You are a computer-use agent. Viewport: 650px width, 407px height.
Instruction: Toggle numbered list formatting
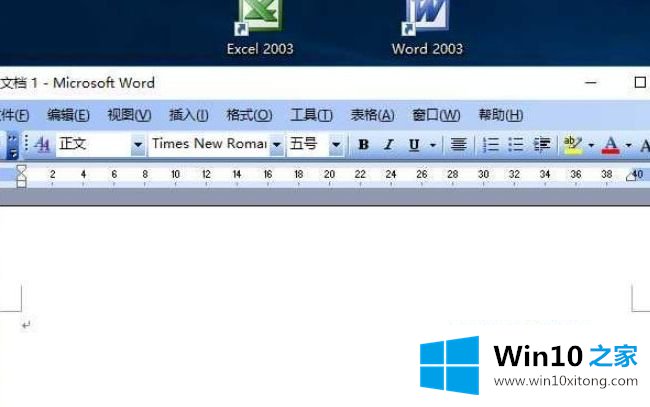pyautogui.click(x=490, y=145)
